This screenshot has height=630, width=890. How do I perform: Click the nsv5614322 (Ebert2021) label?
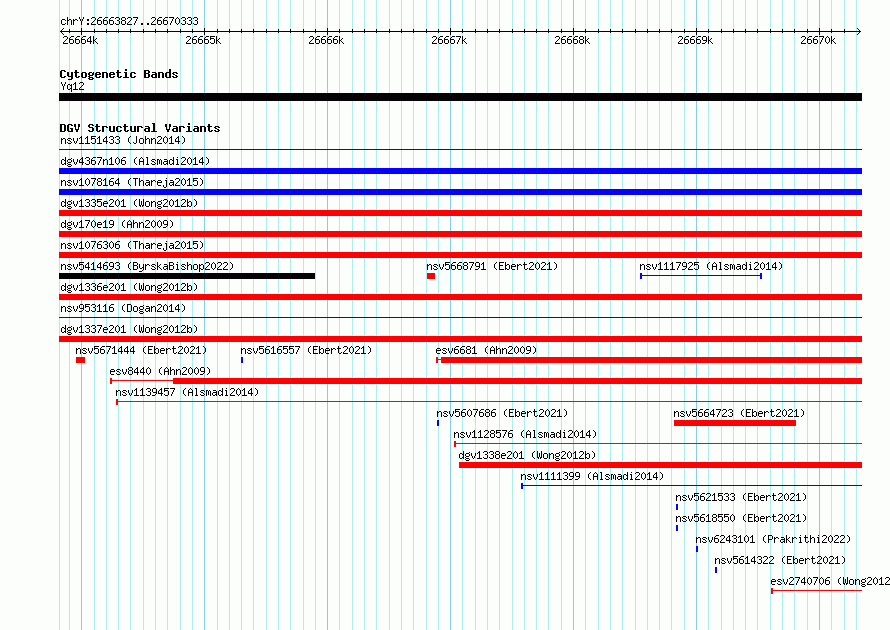780,560
